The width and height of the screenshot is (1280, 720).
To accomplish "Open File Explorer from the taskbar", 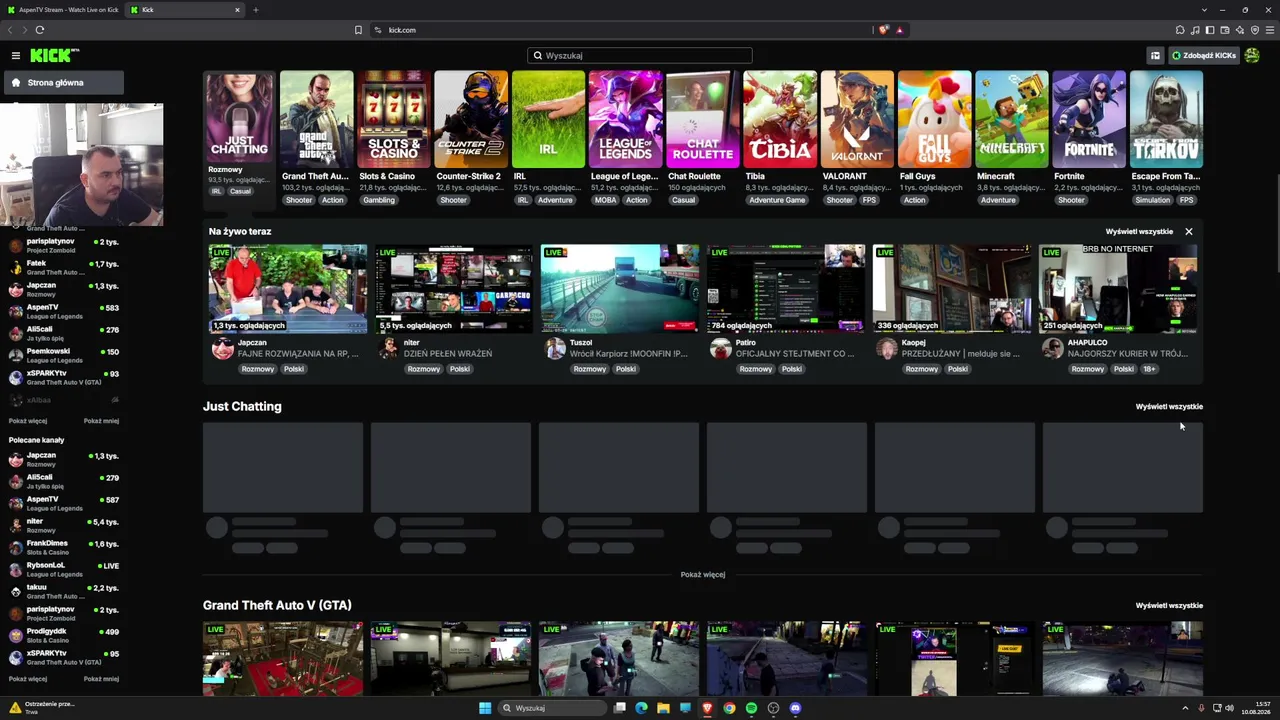I will 663,708.
